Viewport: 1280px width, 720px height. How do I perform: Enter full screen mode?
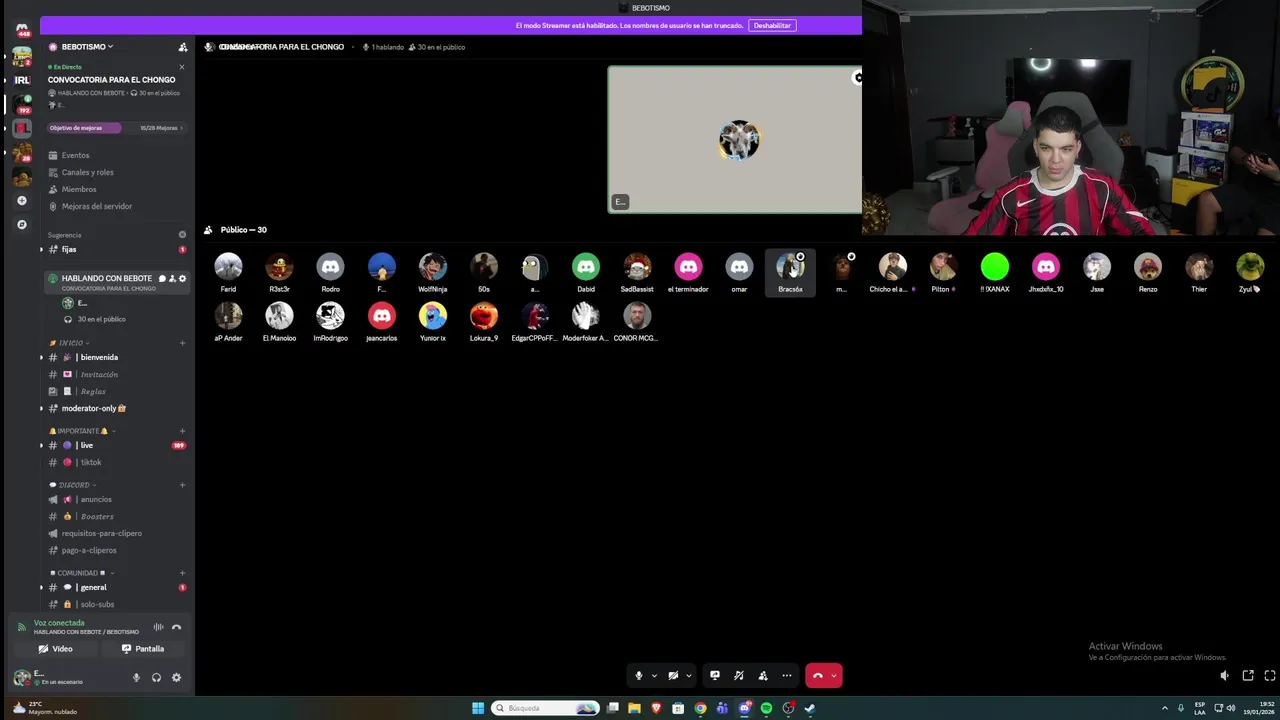click(1270, 676)
